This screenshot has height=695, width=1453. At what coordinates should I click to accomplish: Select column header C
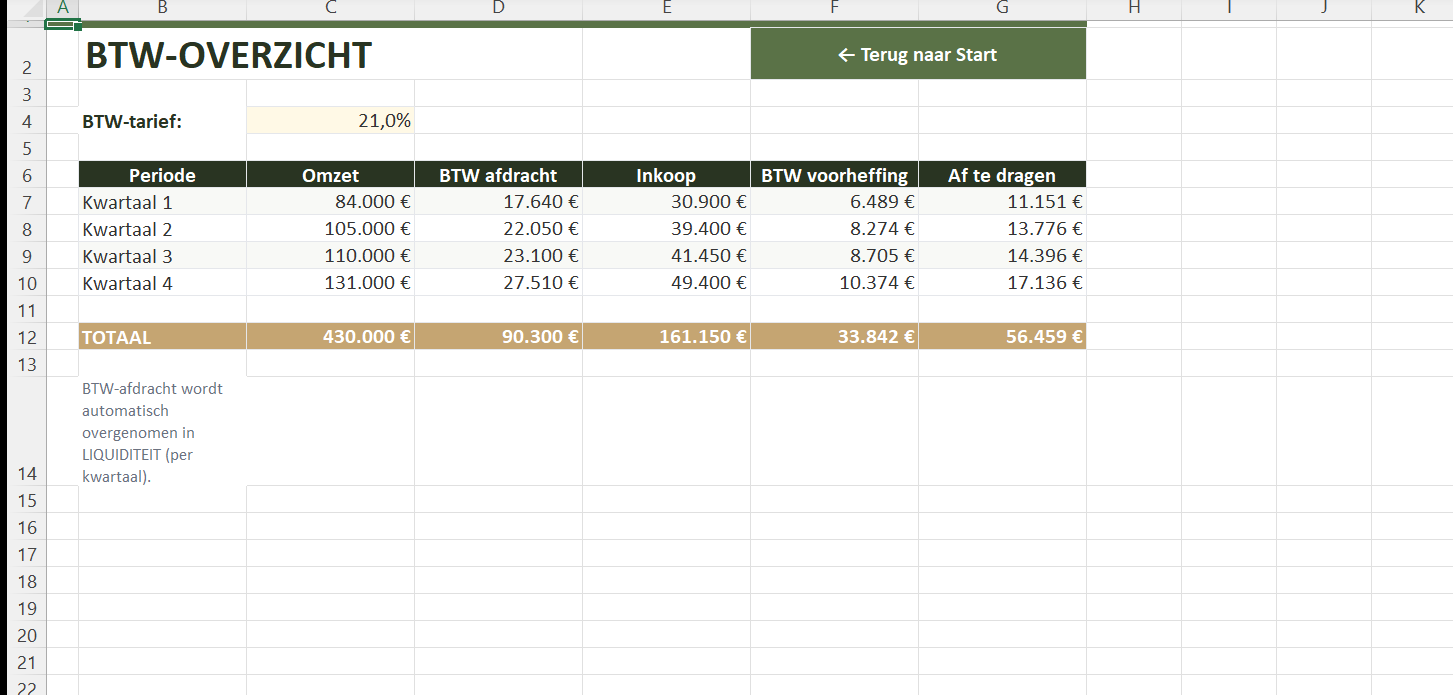[x=330, y=8]
